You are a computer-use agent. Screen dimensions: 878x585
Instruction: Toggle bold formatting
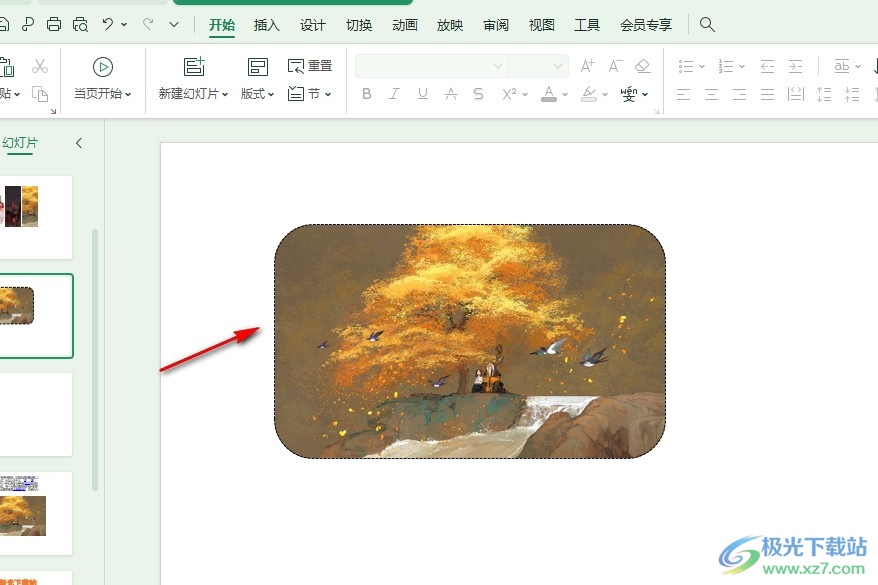click(x=367, y=94)
